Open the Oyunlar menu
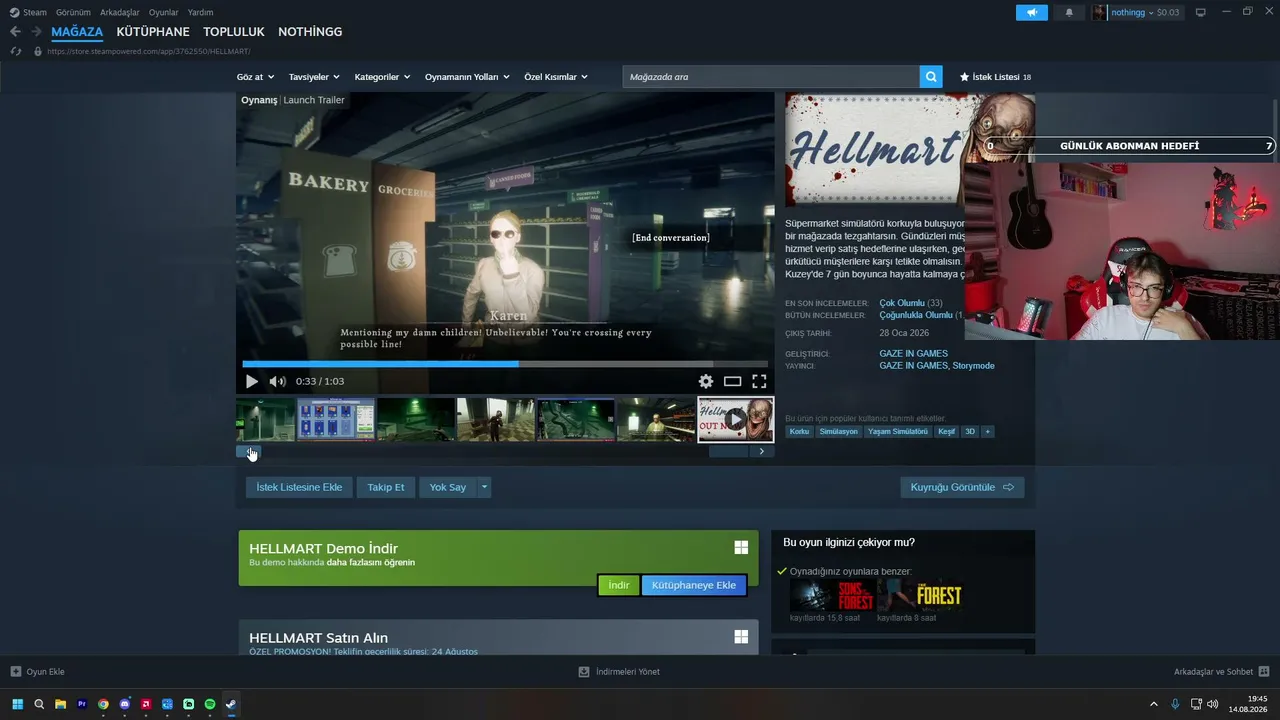The image size is (1280, 720). click(x=164, y=12)
